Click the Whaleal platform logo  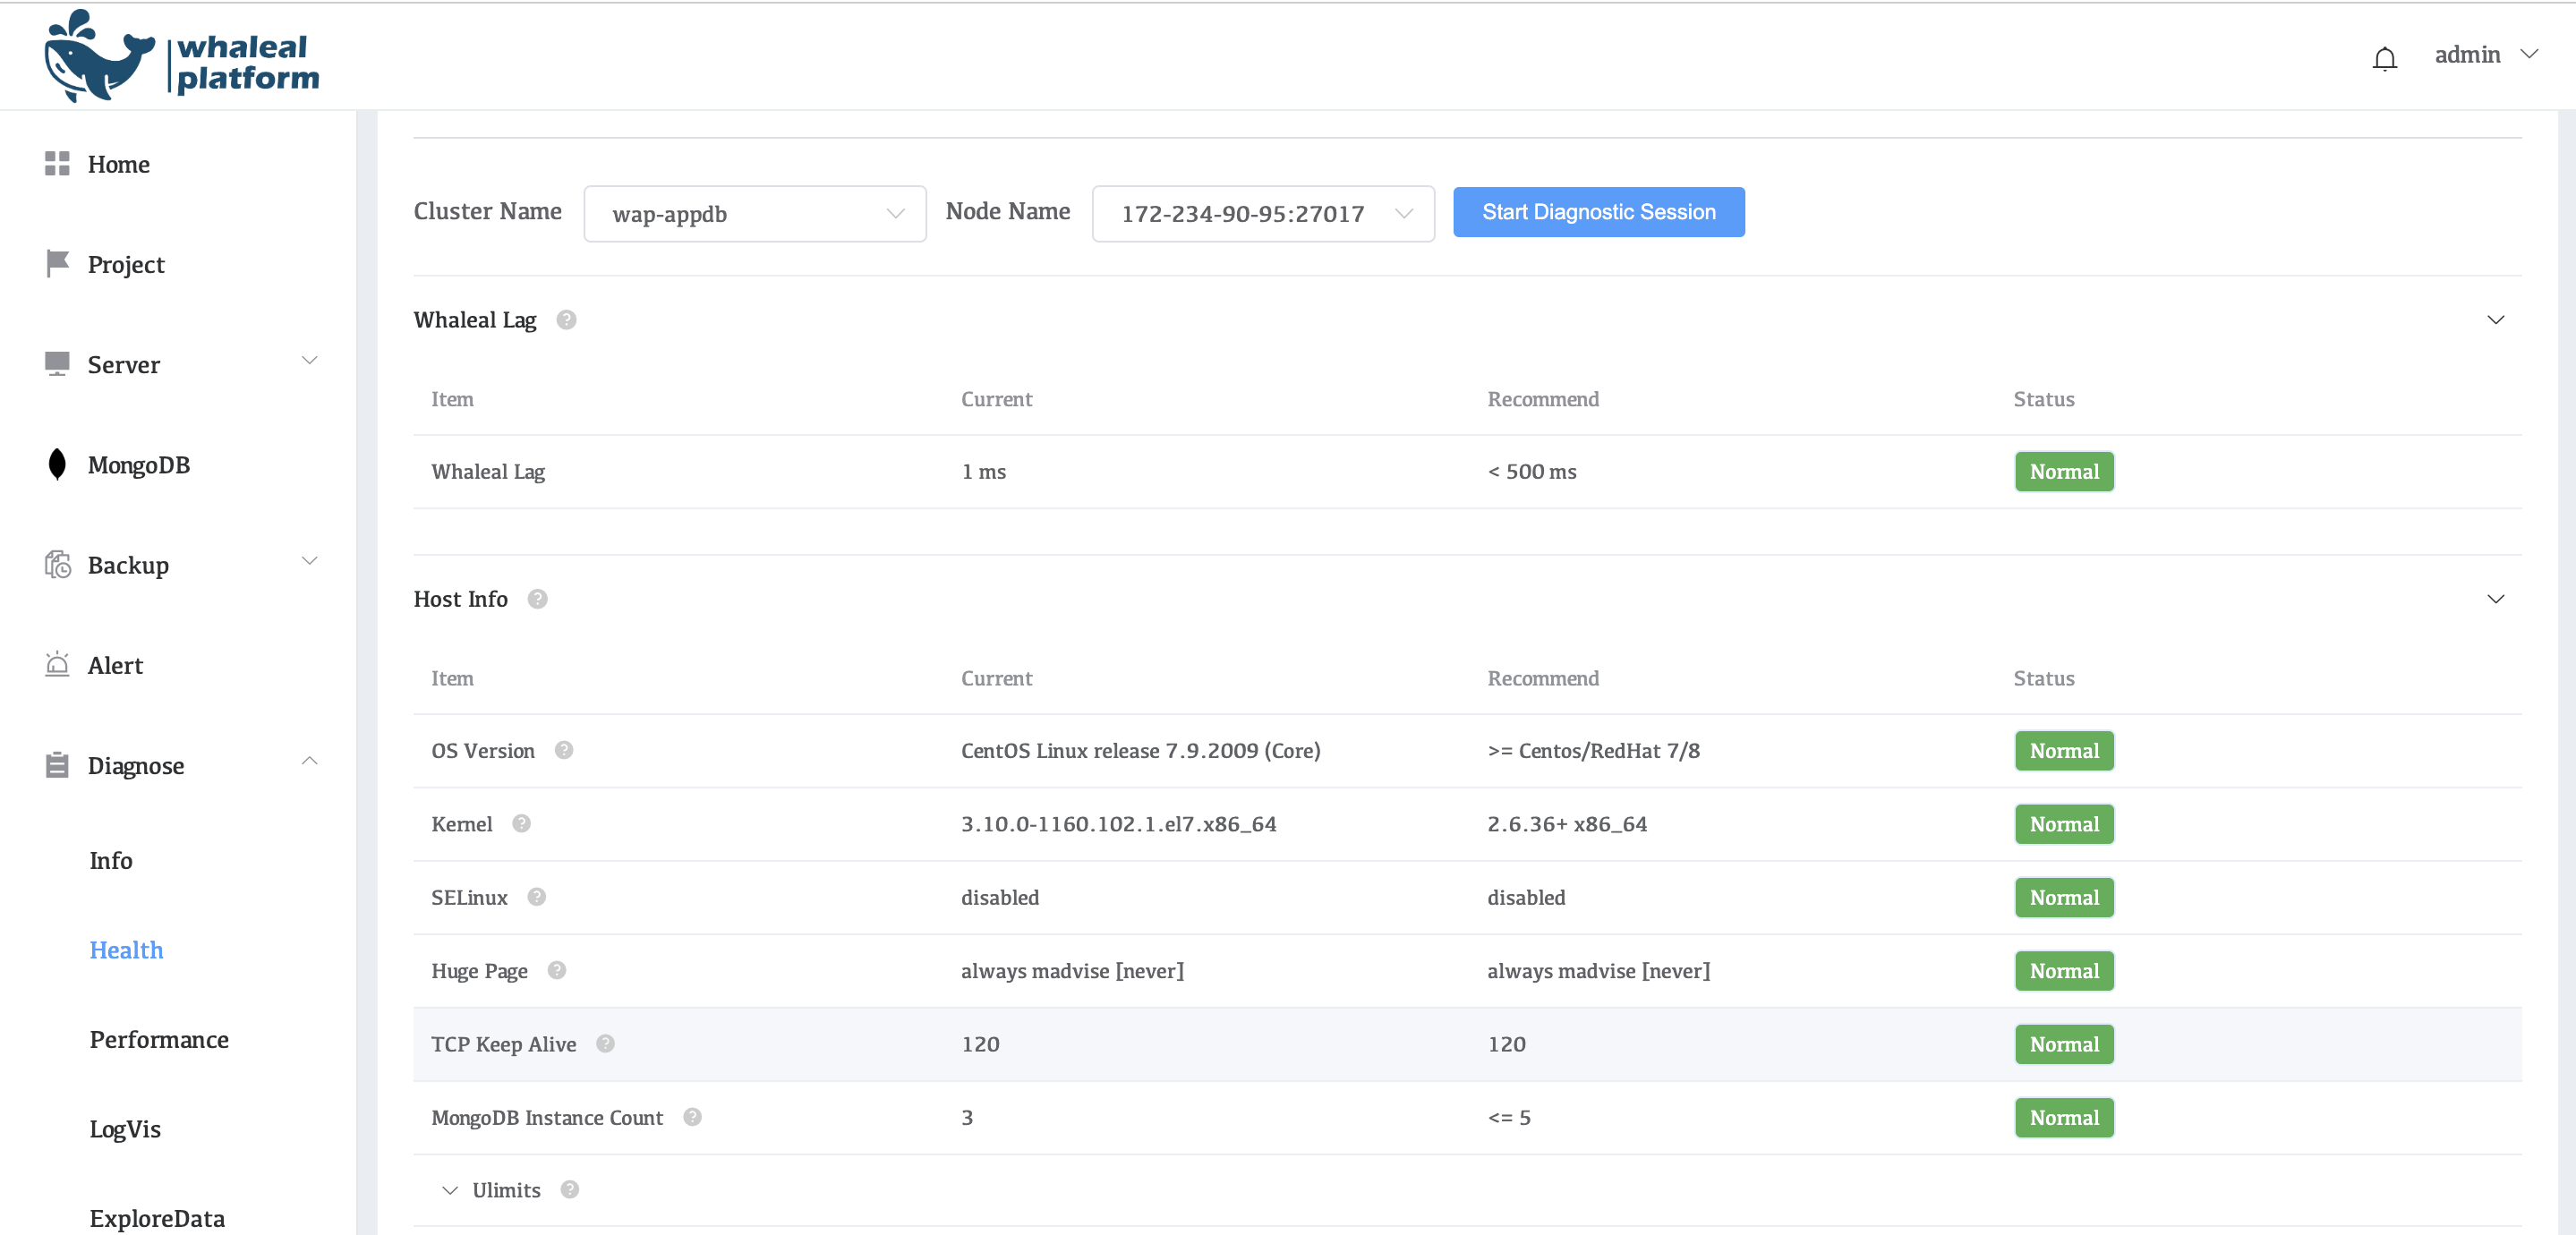click(x=182, y=58)
